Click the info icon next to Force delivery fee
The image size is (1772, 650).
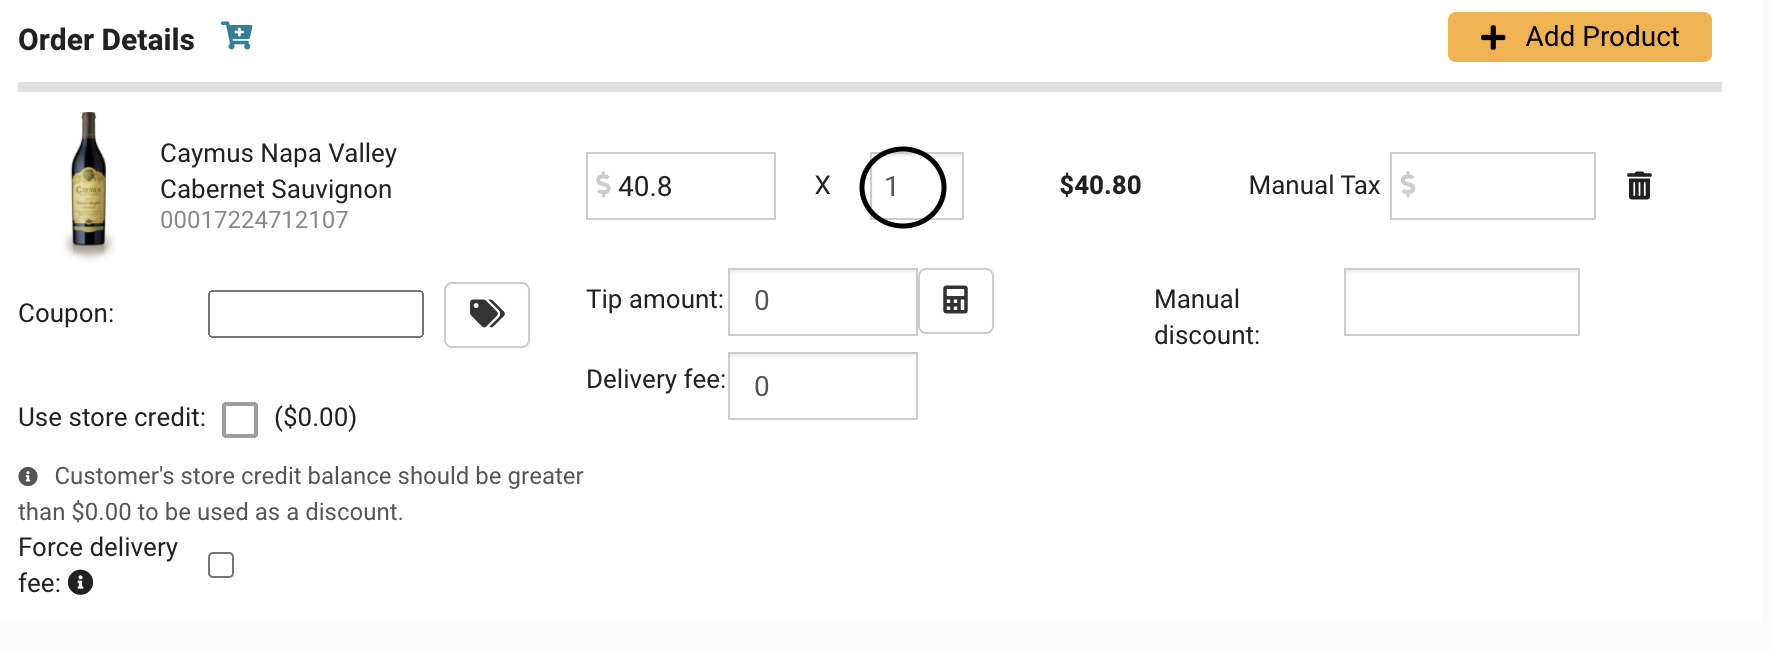point(81,582)
